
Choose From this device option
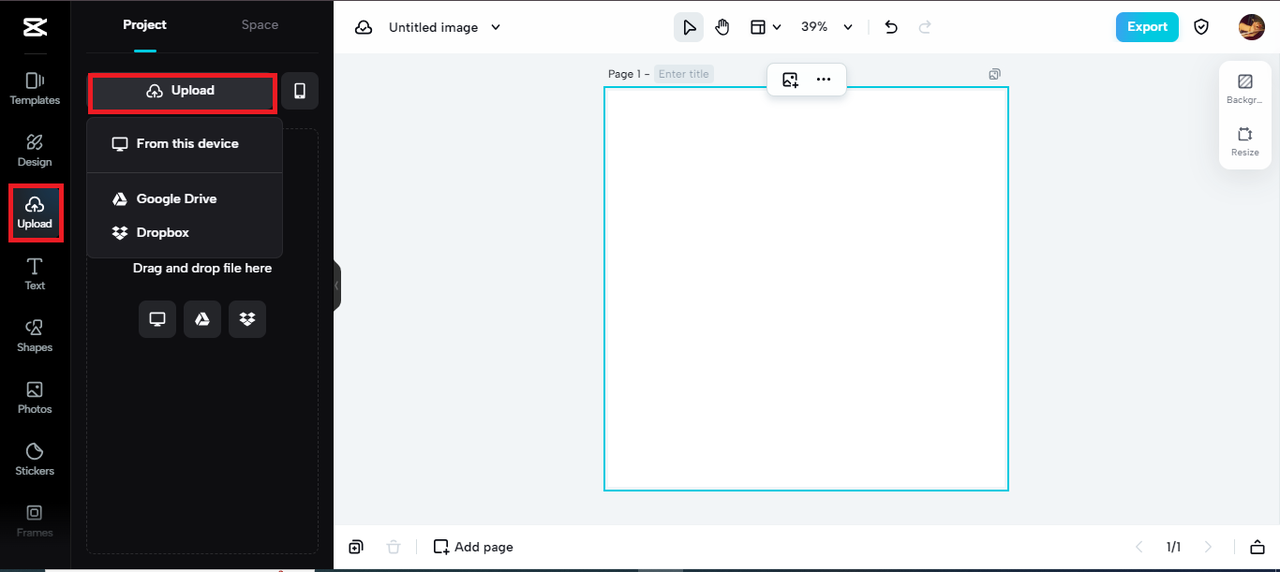(x=185, y=144)
